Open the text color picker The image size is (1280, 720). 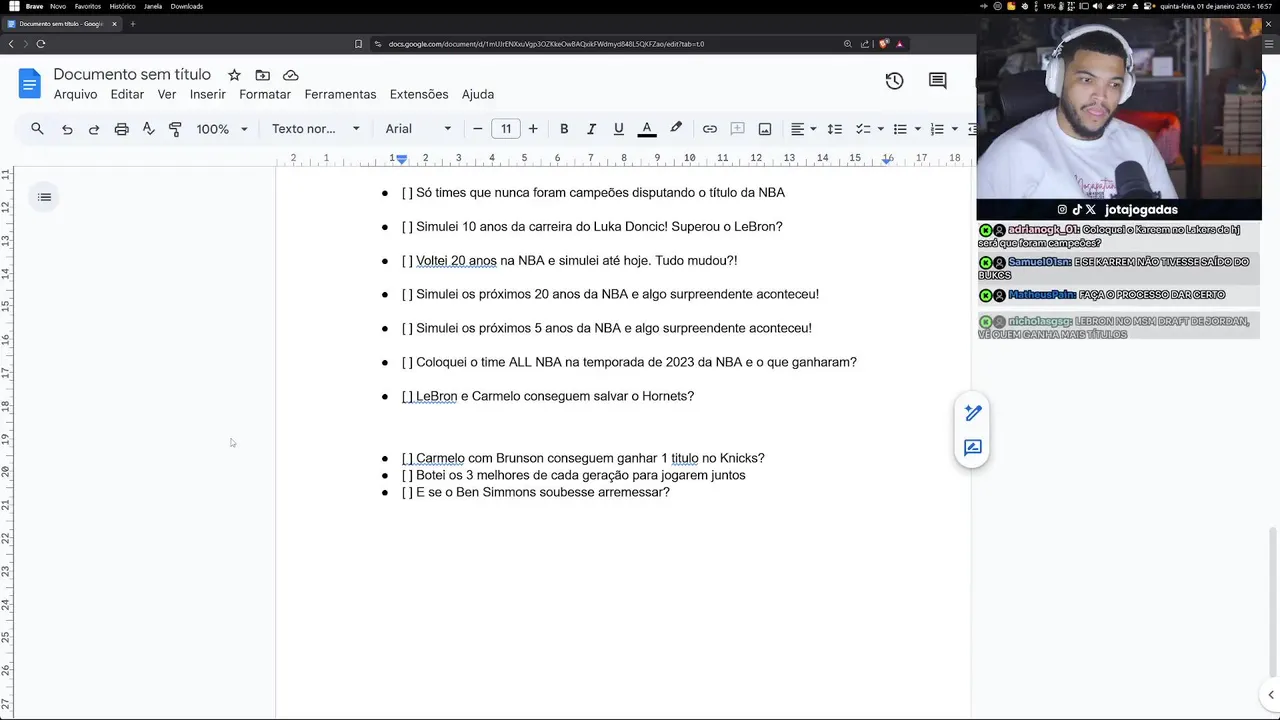[x=647, y=129]
